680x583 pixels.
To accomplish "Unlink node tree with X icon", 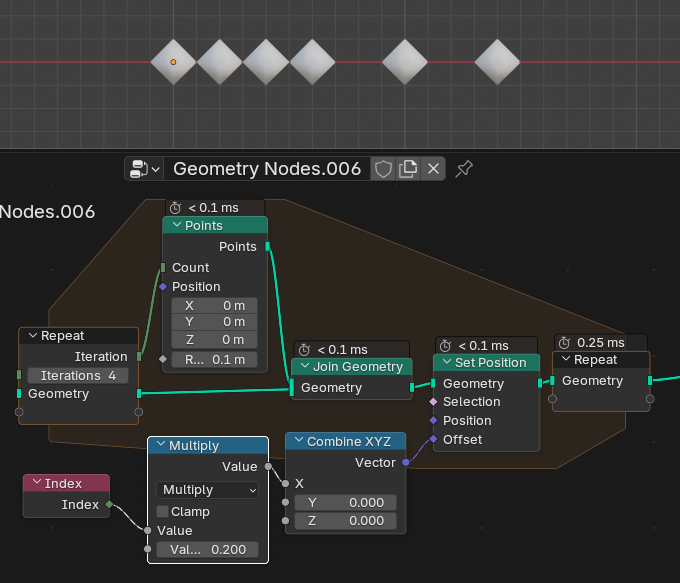I will [433, 169].
